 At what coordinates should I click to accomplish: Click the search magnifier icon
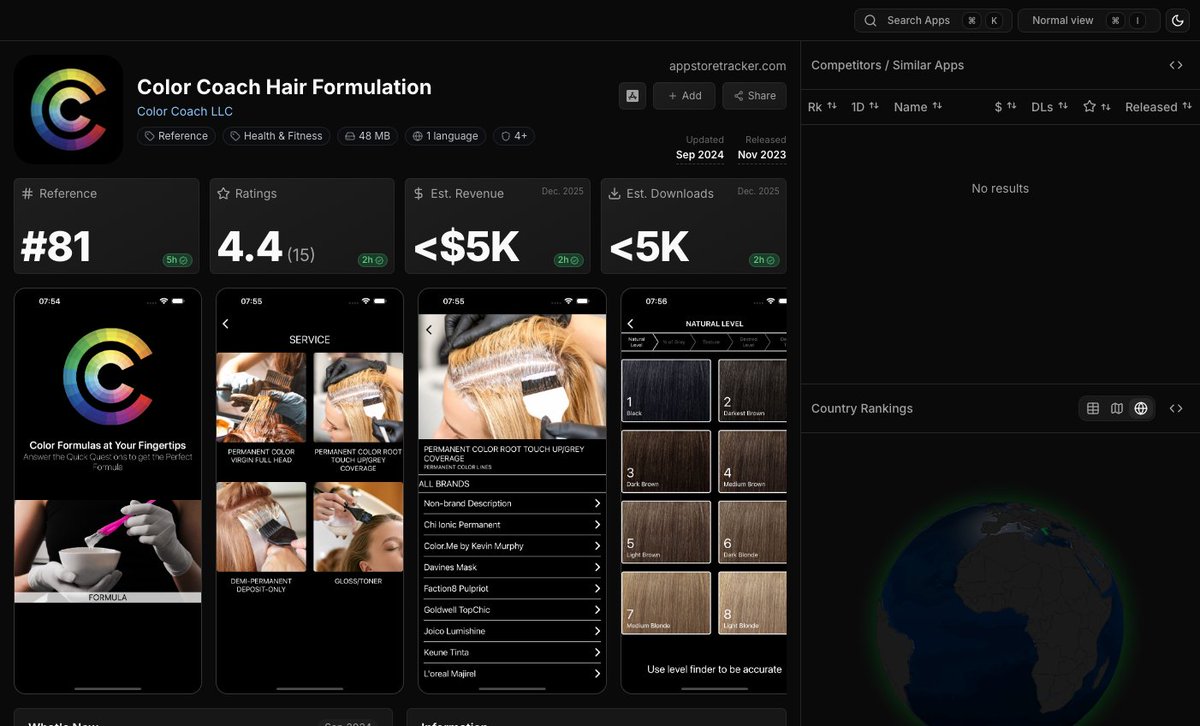point(871,20)
